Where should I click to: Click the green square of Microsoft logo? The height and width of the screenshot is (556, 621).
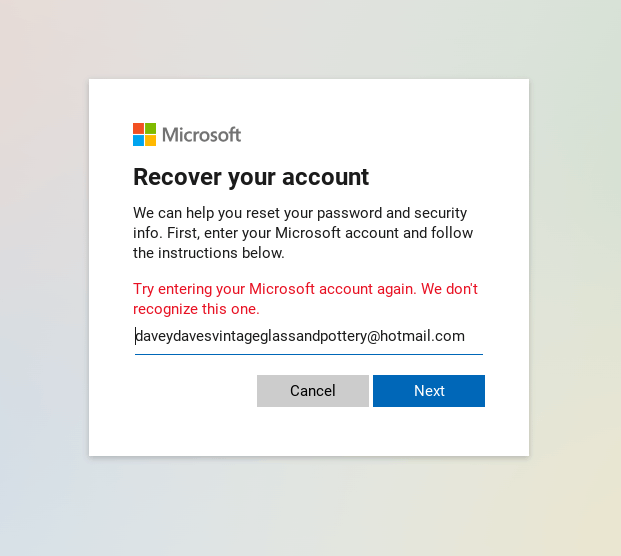click(150, 128)
